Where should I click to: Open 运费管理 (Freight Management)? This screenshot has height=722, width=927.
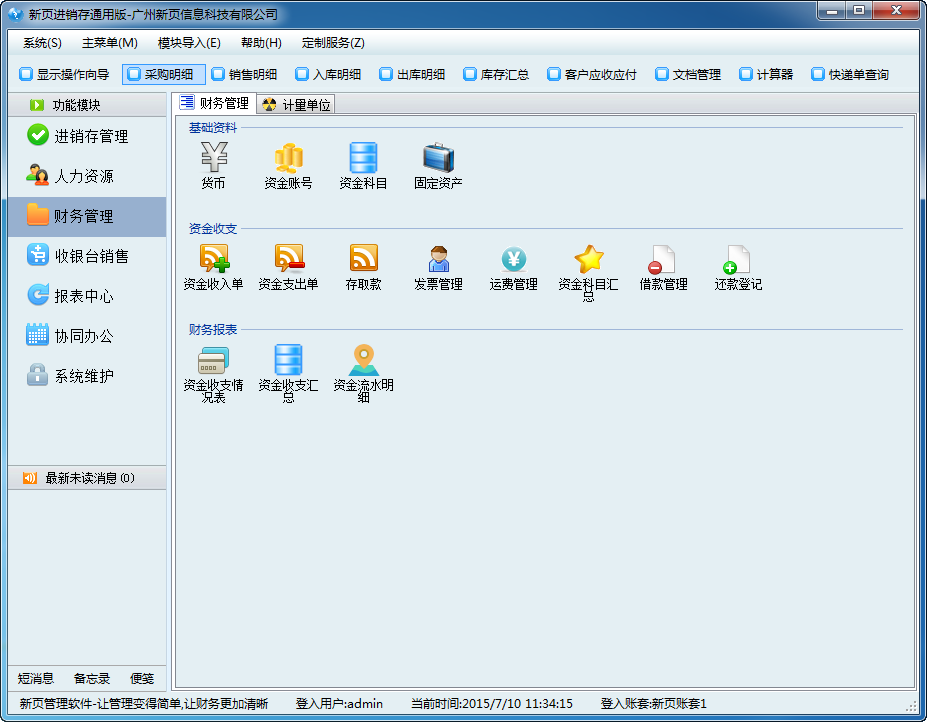tap(512, 262)
